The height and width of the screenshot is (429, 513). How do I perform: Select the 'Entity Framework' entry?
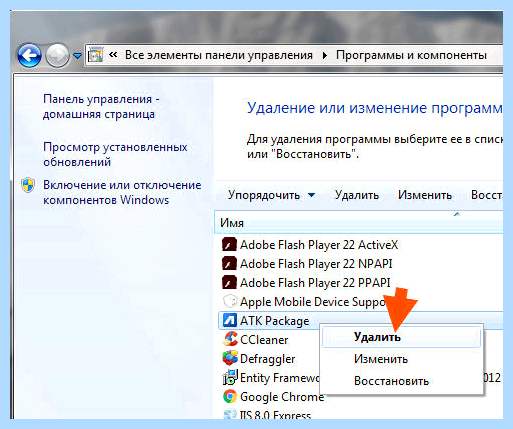279,378
